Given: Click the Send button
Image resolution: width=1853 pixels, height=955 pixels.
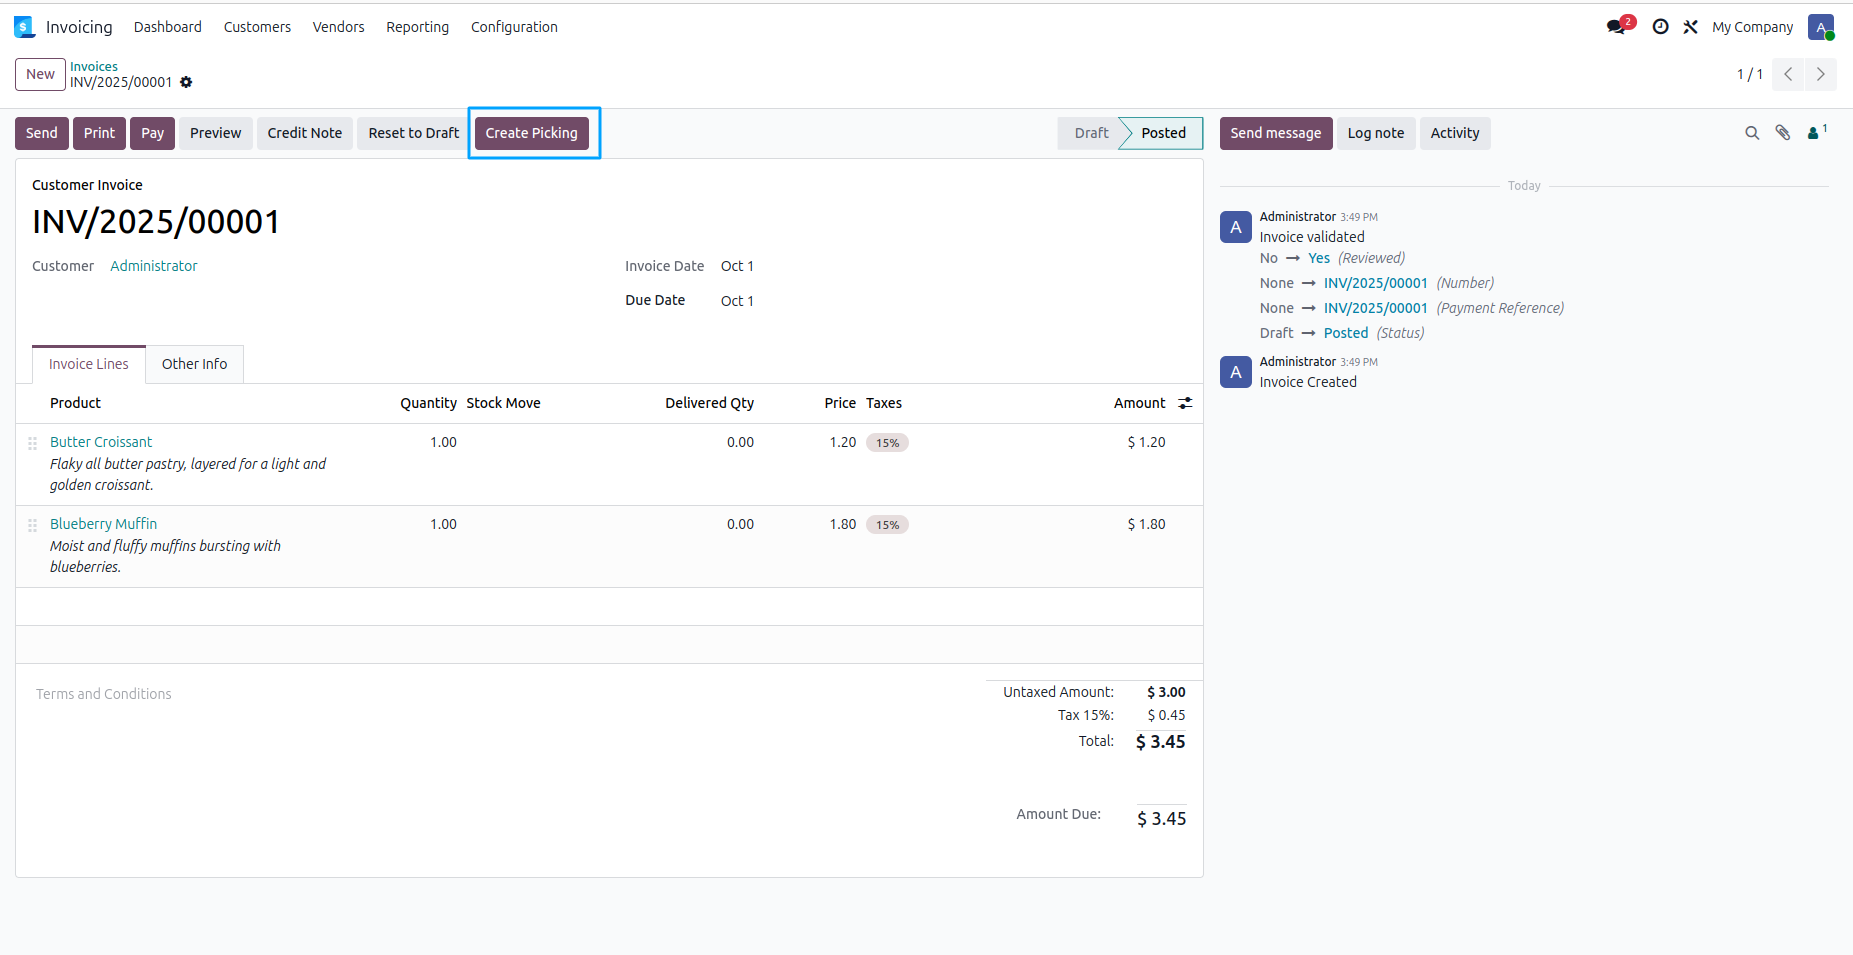Looking at the screenshot, I should [x=41, y=133].
